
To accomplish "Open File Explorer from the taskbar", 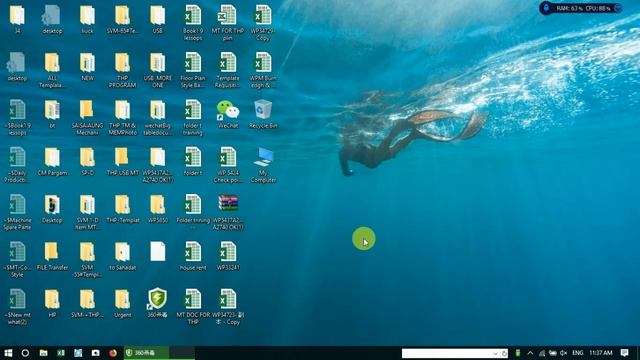I will pyautogui.click(x=43, y=353).
